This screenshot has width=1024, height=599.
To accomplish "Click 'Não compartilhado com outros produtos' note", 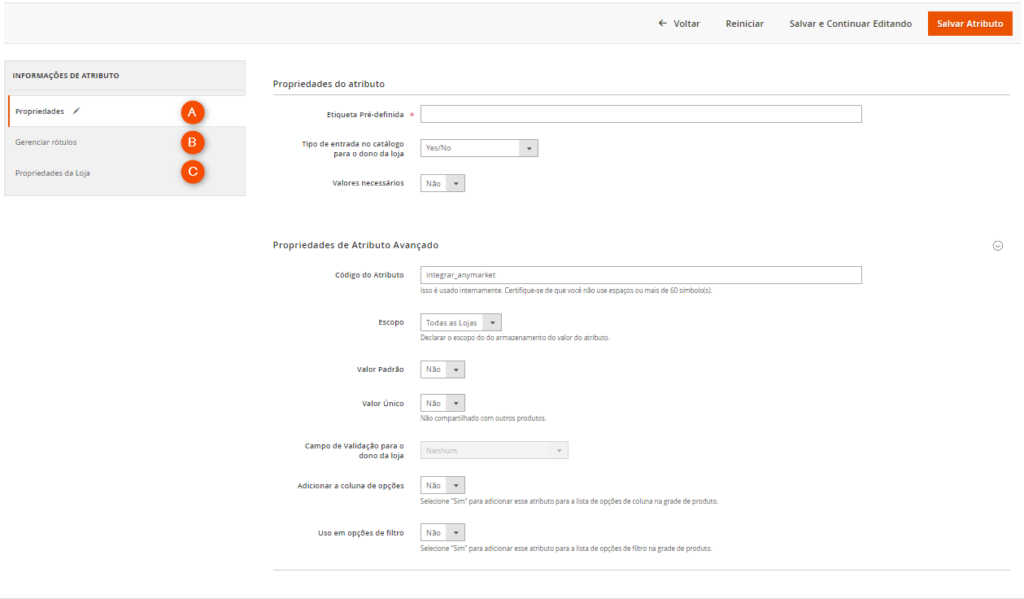I will pyautogui.click(x=483, y=418).
